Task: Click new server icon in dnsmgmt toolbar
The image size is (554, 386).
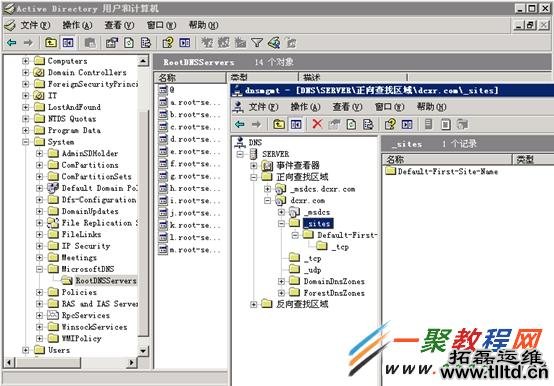Action: point(429,124)
